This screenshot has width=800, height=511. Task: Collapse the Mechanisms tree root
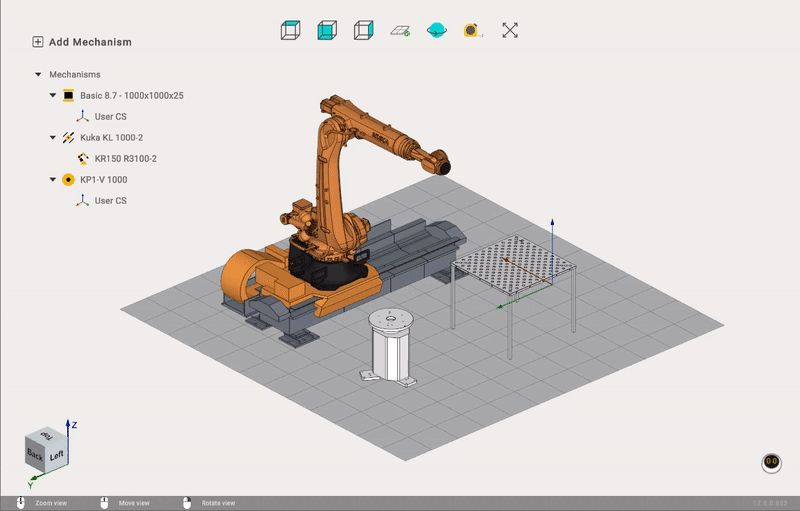pos(38,74)
